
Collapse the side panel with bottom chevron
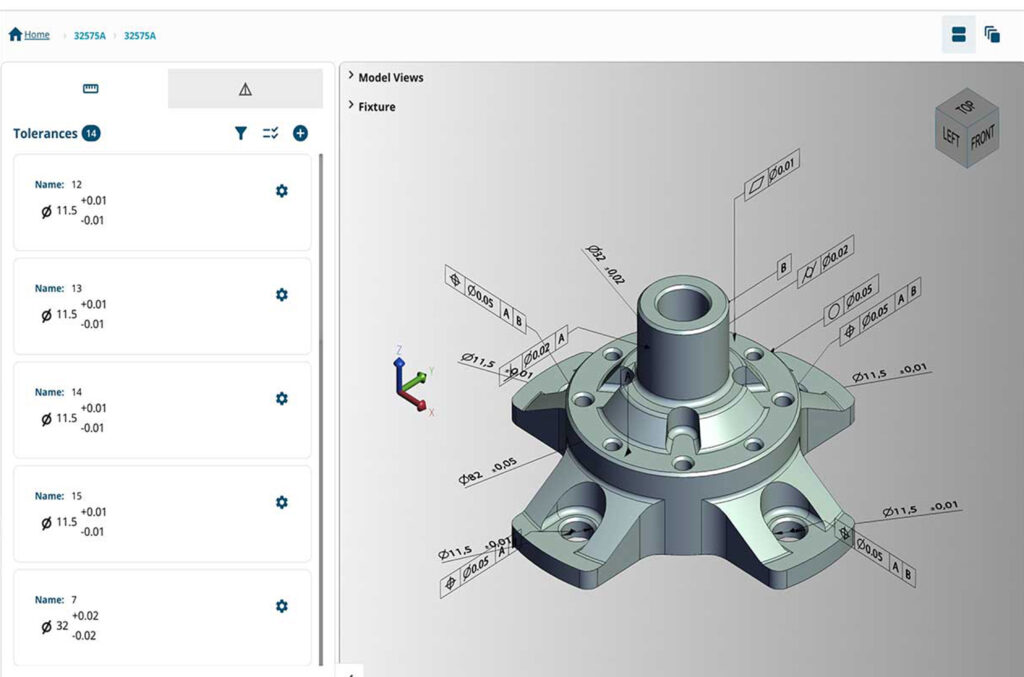pyautogui.click(x=350, y=673)
